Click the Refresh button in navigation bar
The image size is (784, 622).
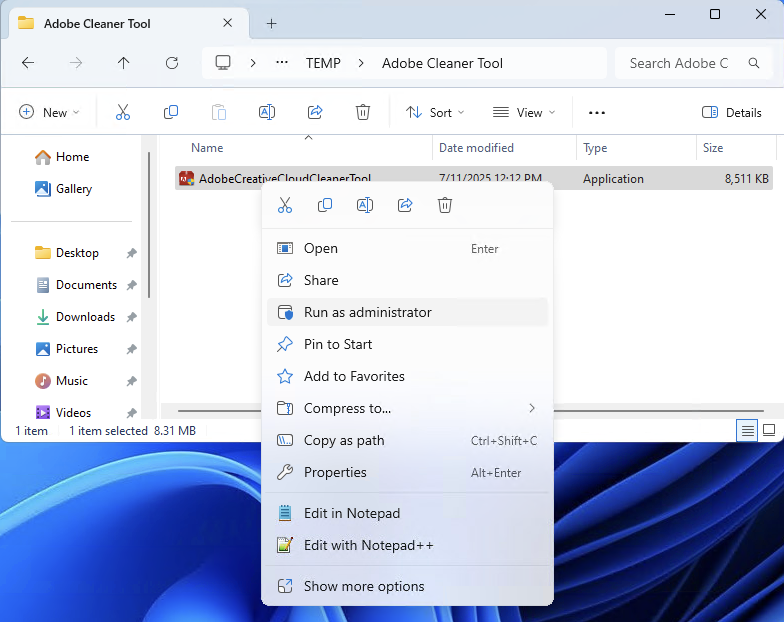[172, 63]
